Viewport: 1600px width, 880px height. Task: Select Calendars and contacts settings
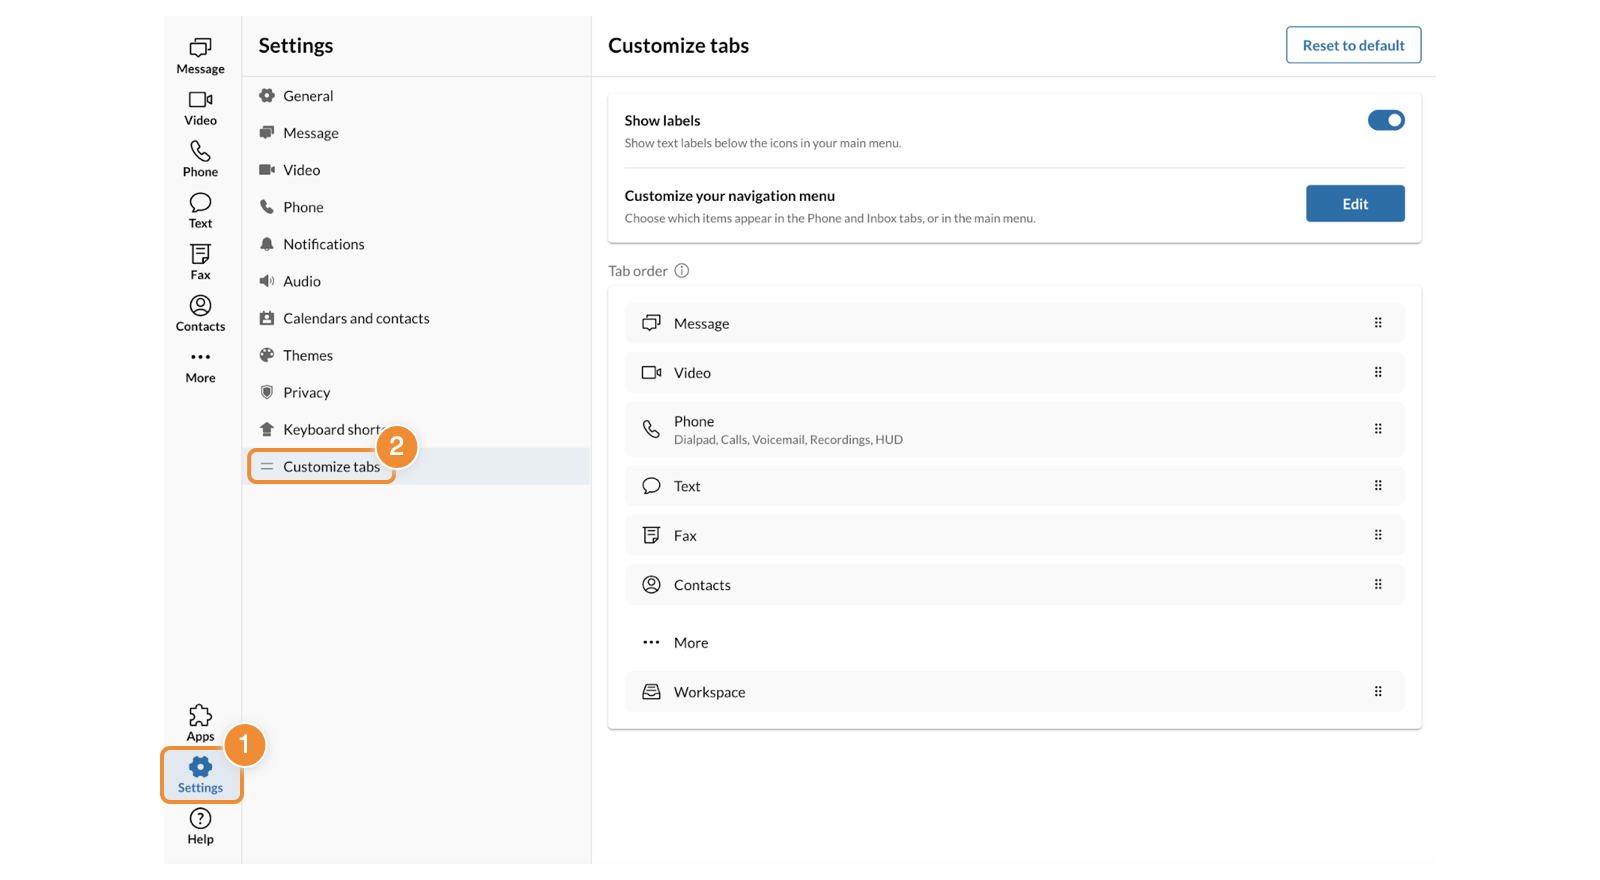(355, 318)
